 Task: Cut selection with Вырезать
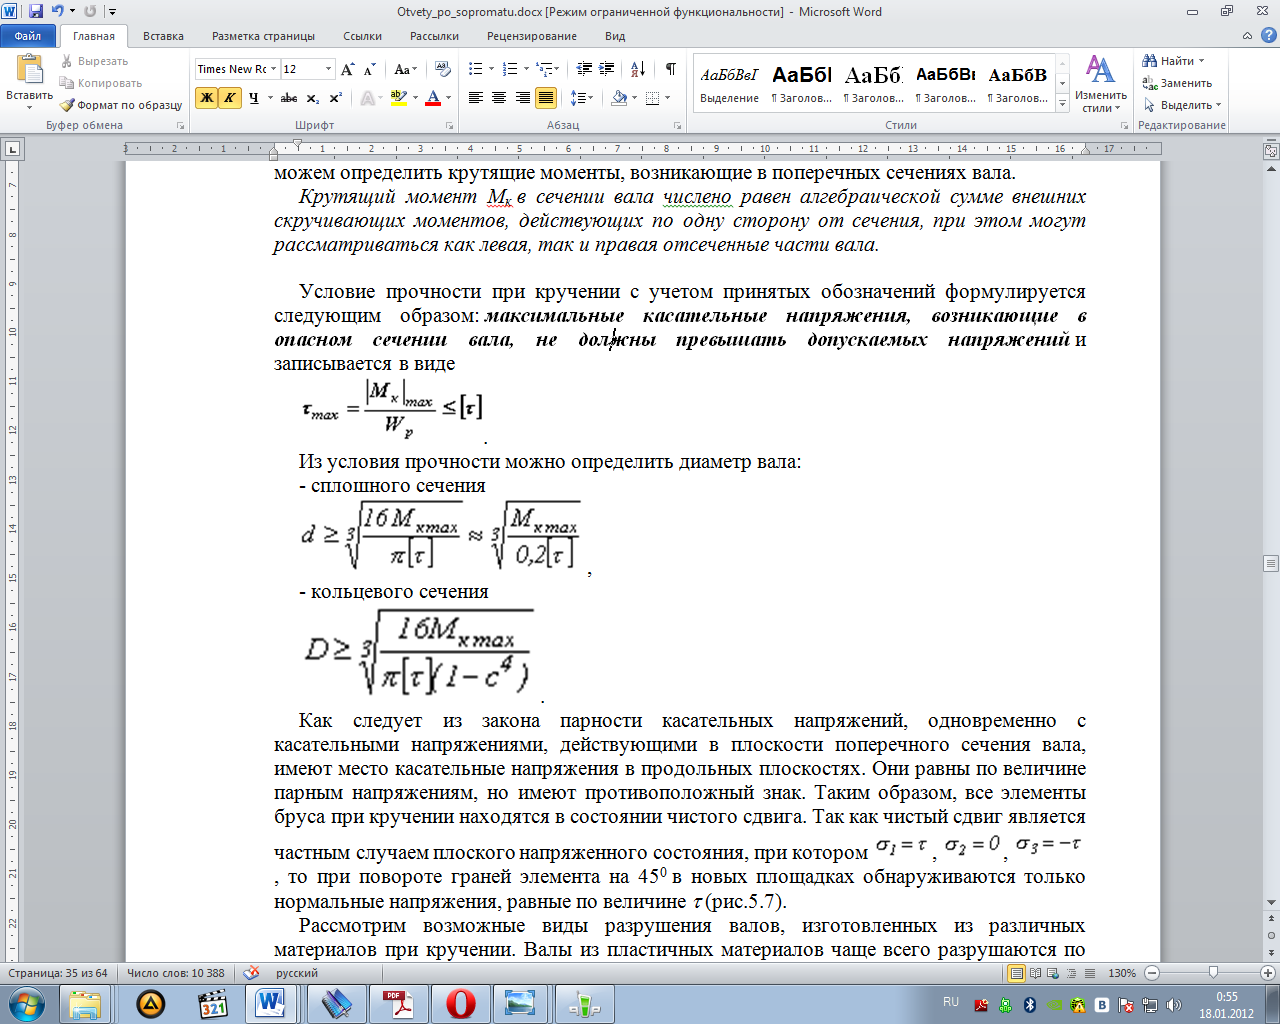coord(94,61)
